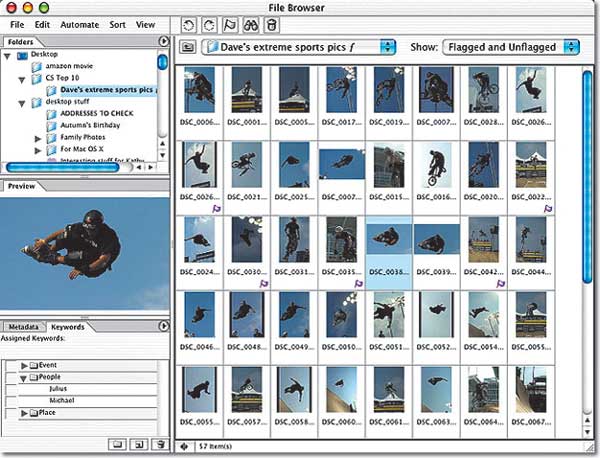Expand the Place keyword set
The width and height of the screenshot is (600, 458).
(x=24, y=413)
